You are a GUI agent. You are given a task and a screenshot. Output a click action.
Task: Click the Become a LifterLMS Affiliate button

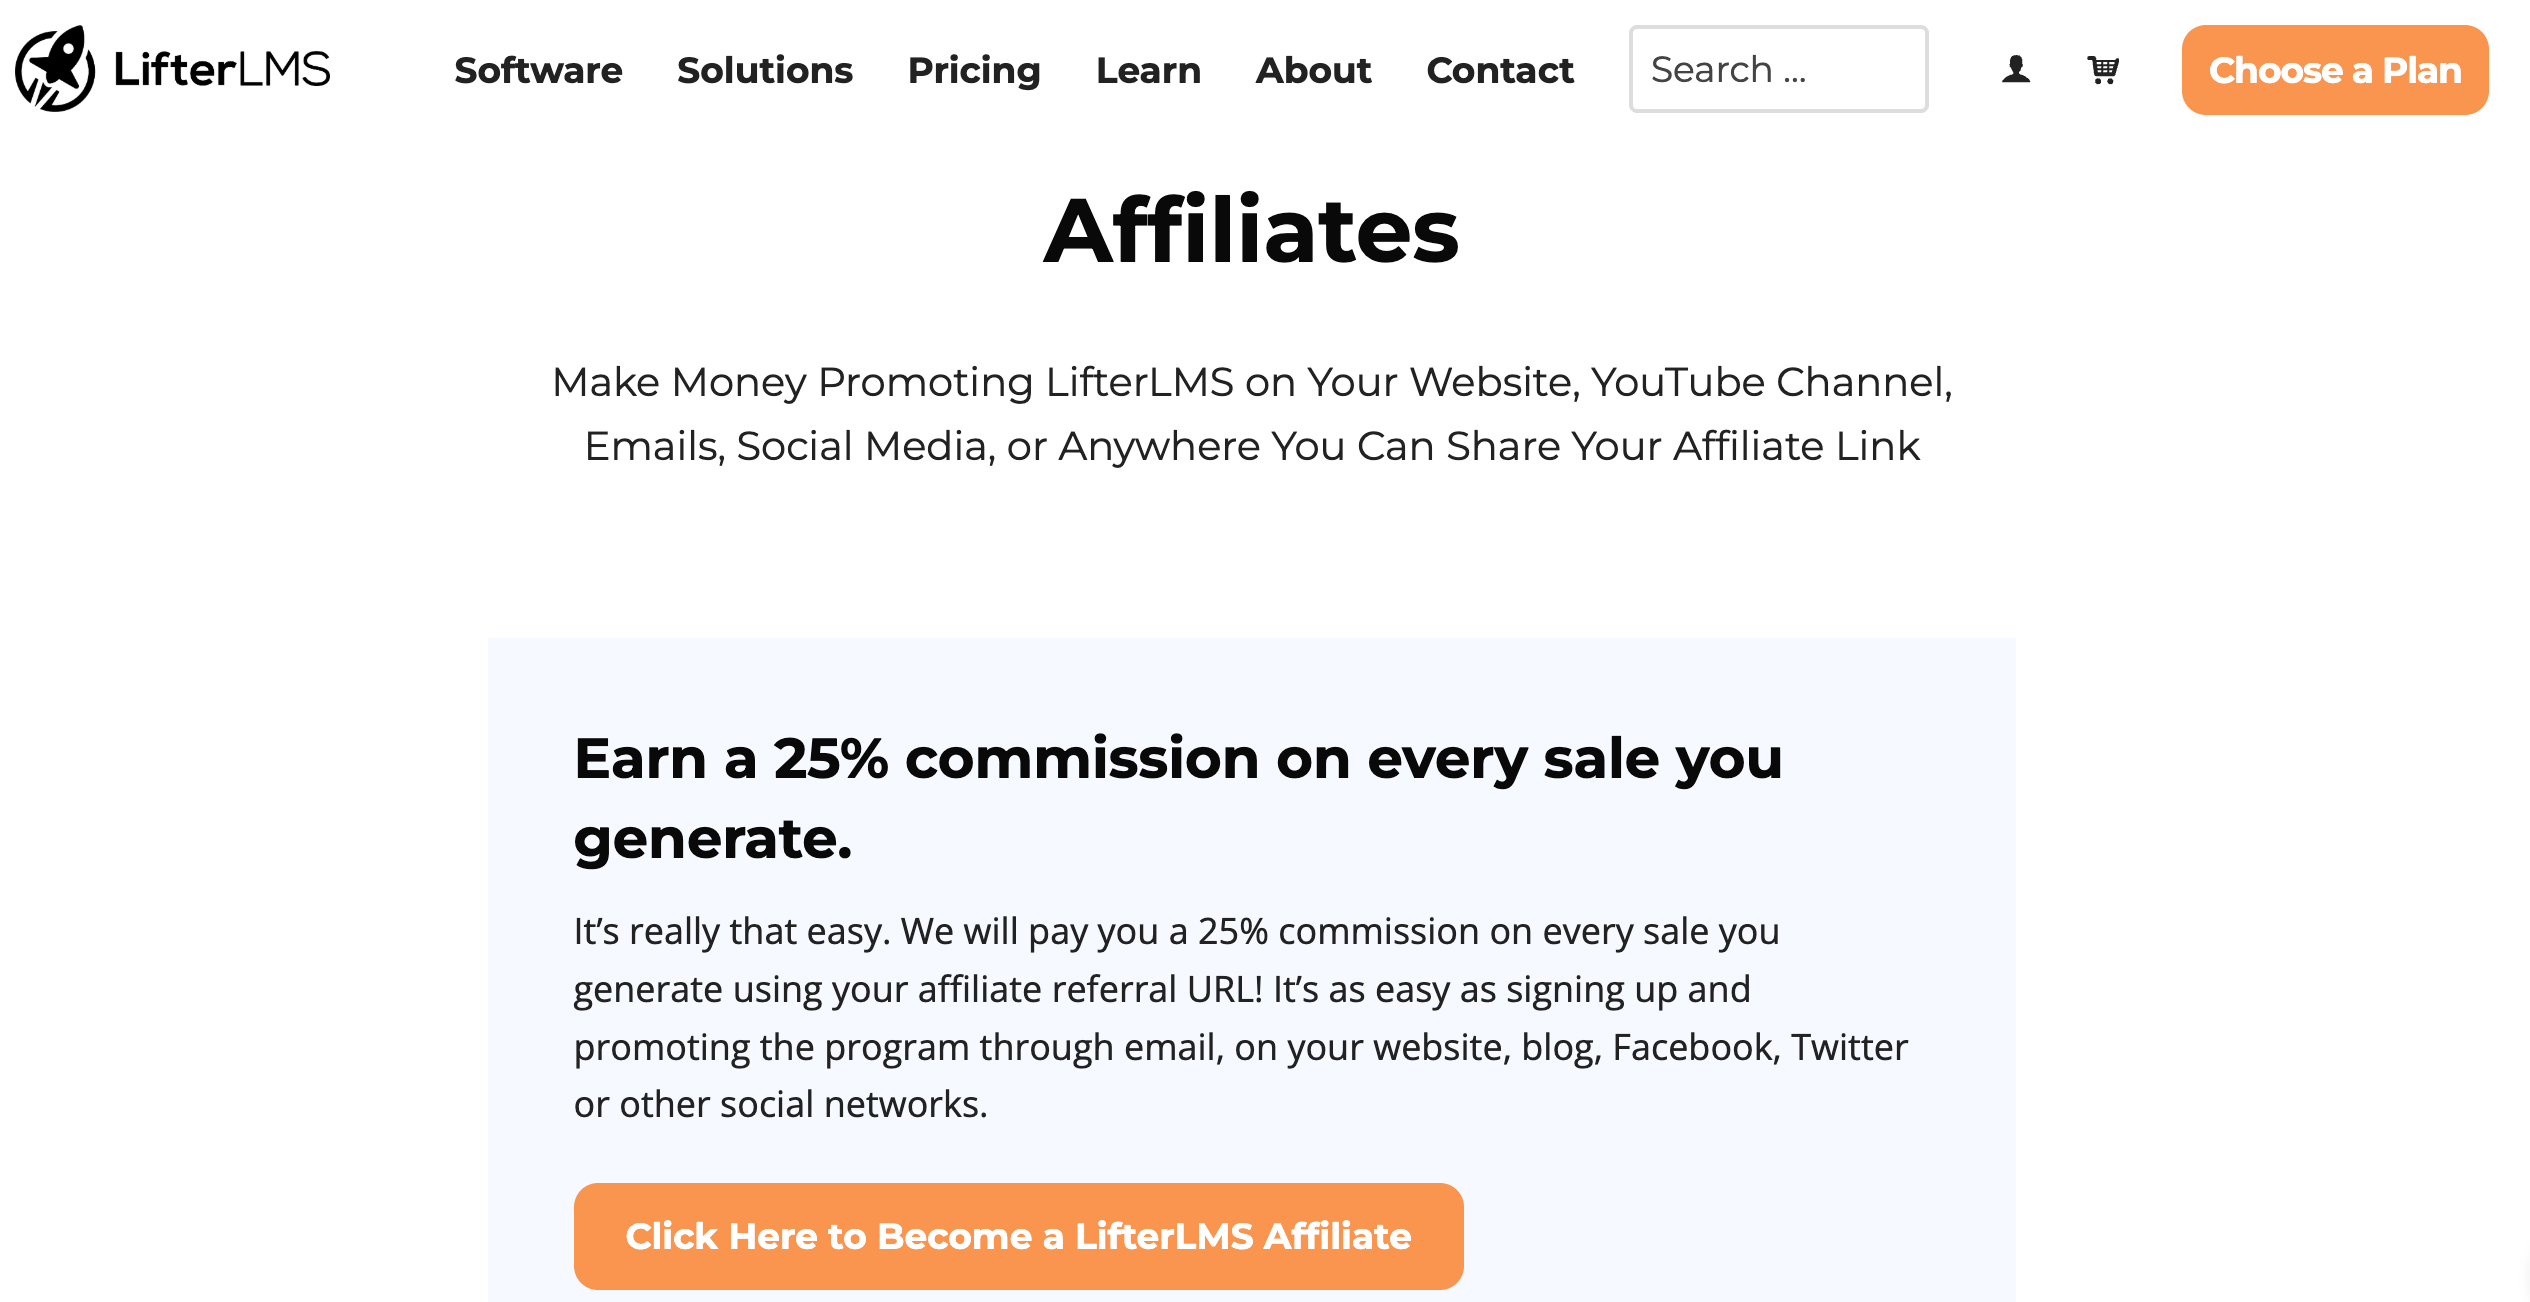(1018, 1235)
